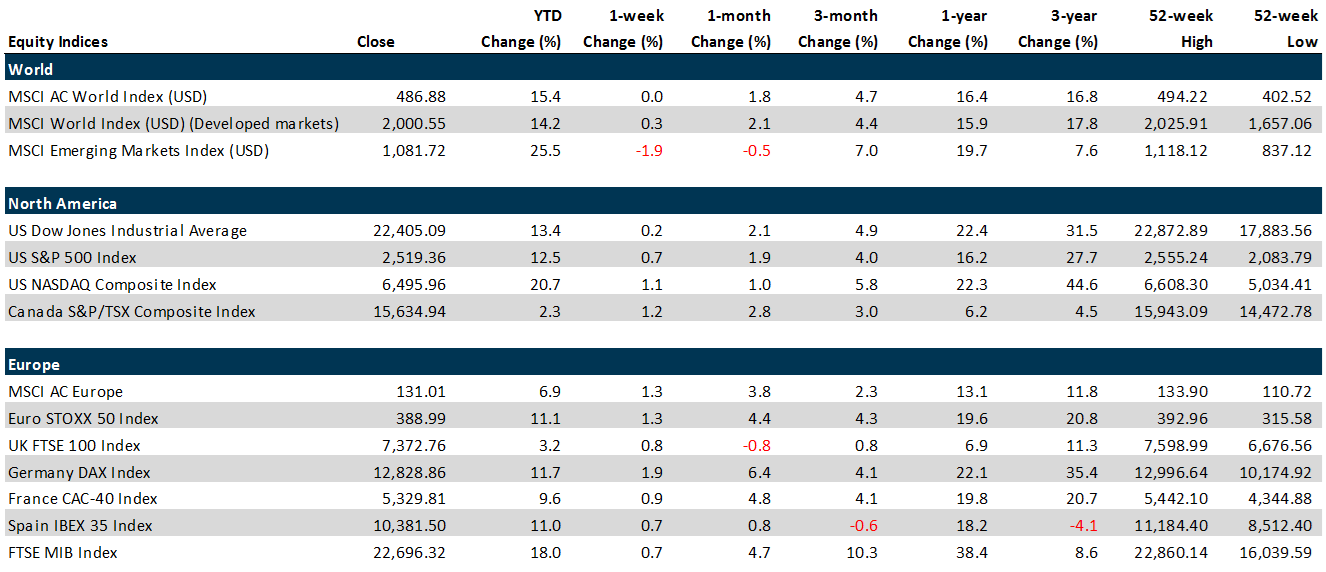
Task: Click Germany DAX 1-month change 6.4
Action: click(761, 472)
